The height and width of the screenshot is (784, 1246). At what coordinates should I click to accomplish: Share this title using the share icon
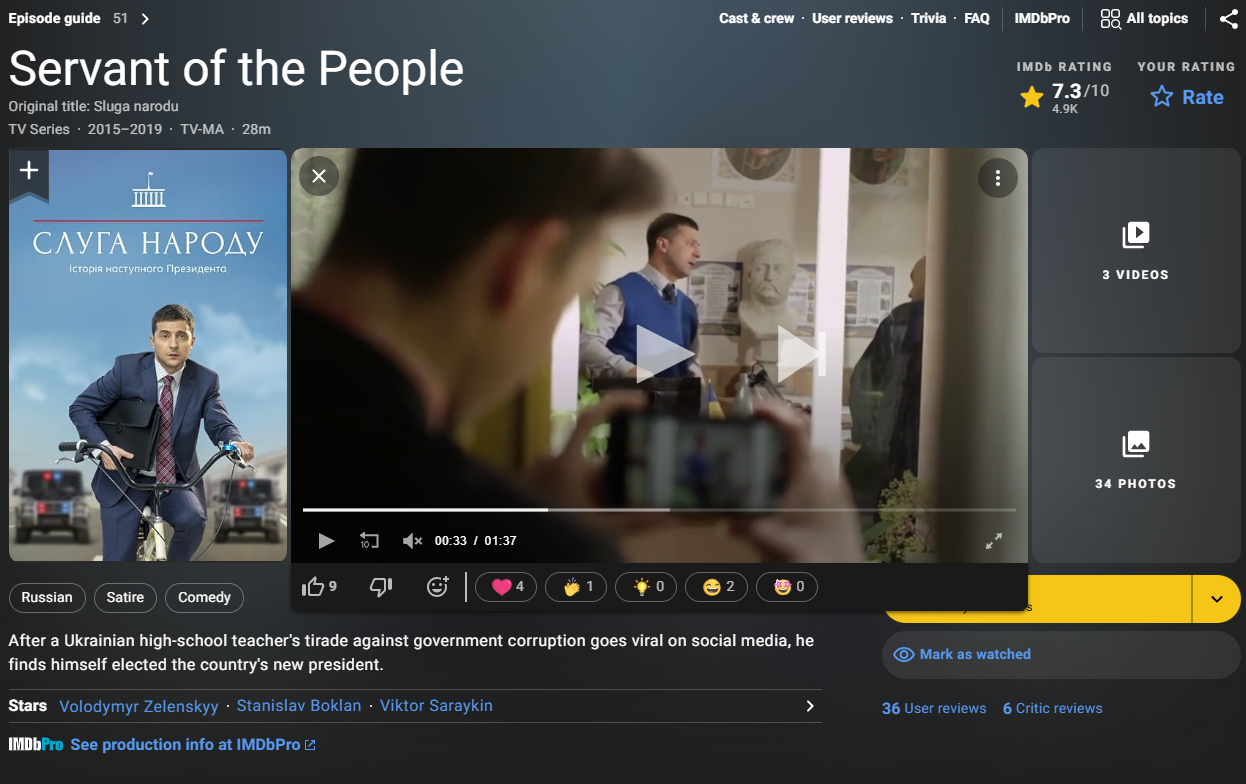click(x=1229, y=19)
